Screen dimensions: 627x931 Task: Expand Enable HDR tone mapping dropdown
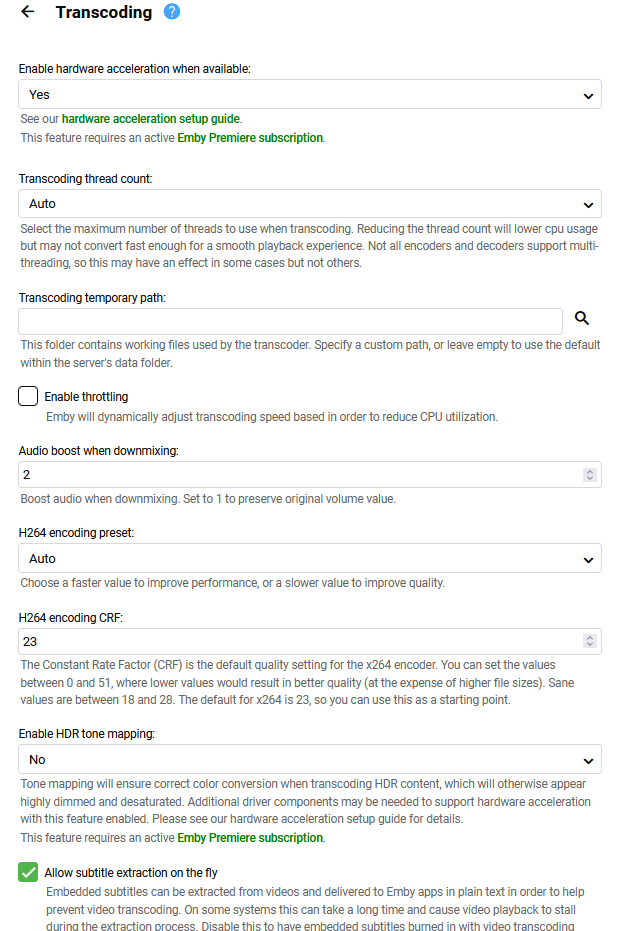point(310,760)
